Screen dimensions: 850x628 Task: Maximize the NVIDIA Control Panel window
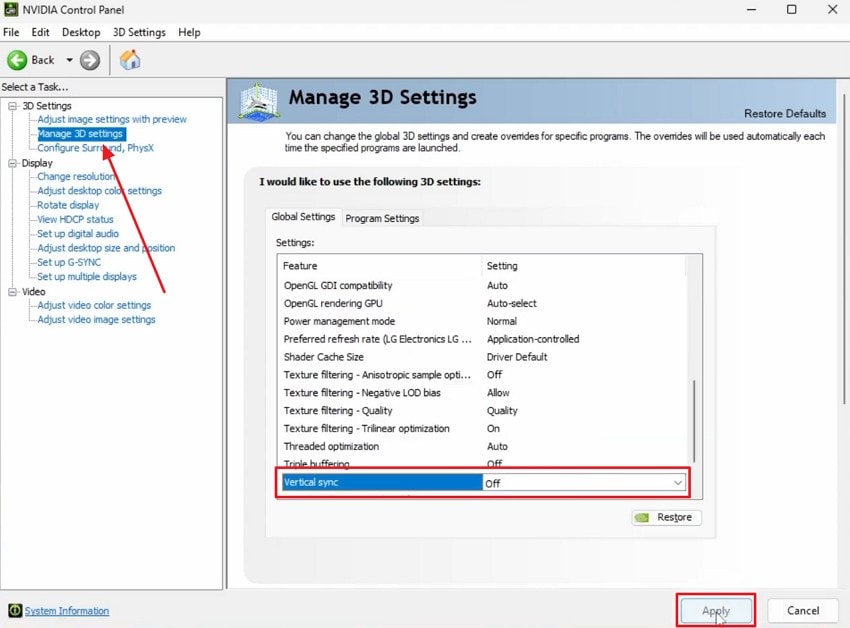(x=791, y=10)
